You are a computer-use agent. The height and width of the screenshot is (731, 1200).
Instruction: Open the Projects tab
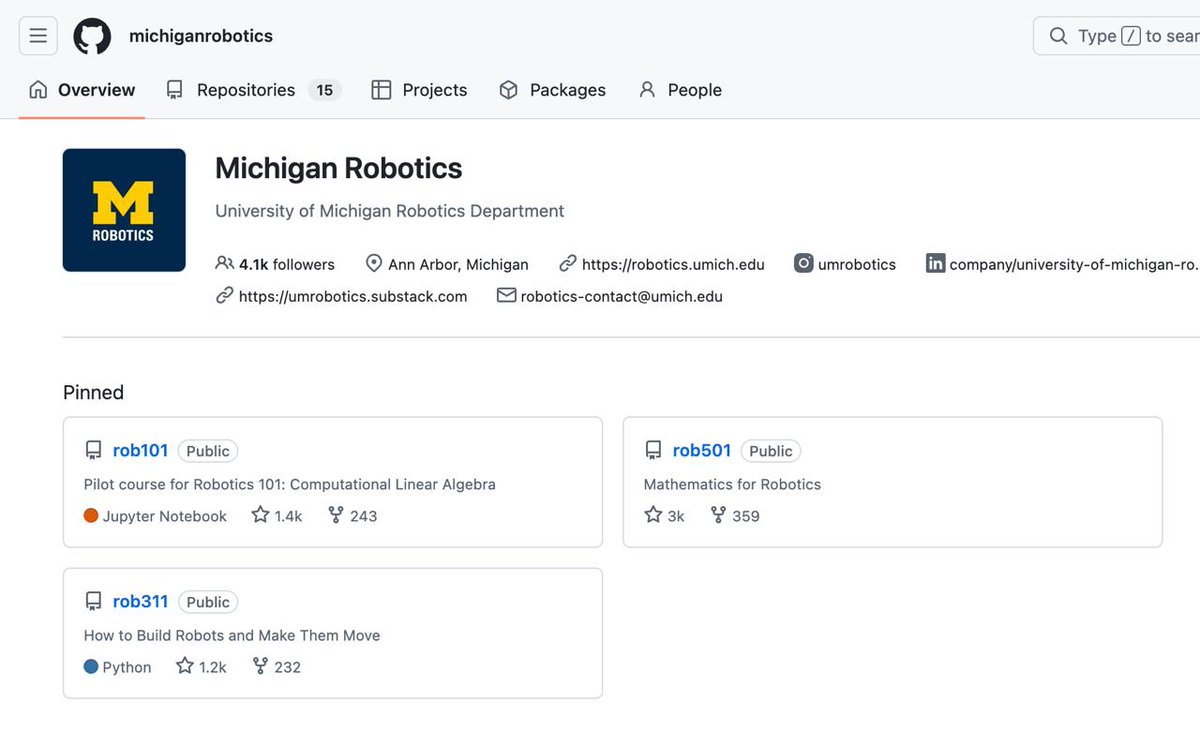coord(419,90)
